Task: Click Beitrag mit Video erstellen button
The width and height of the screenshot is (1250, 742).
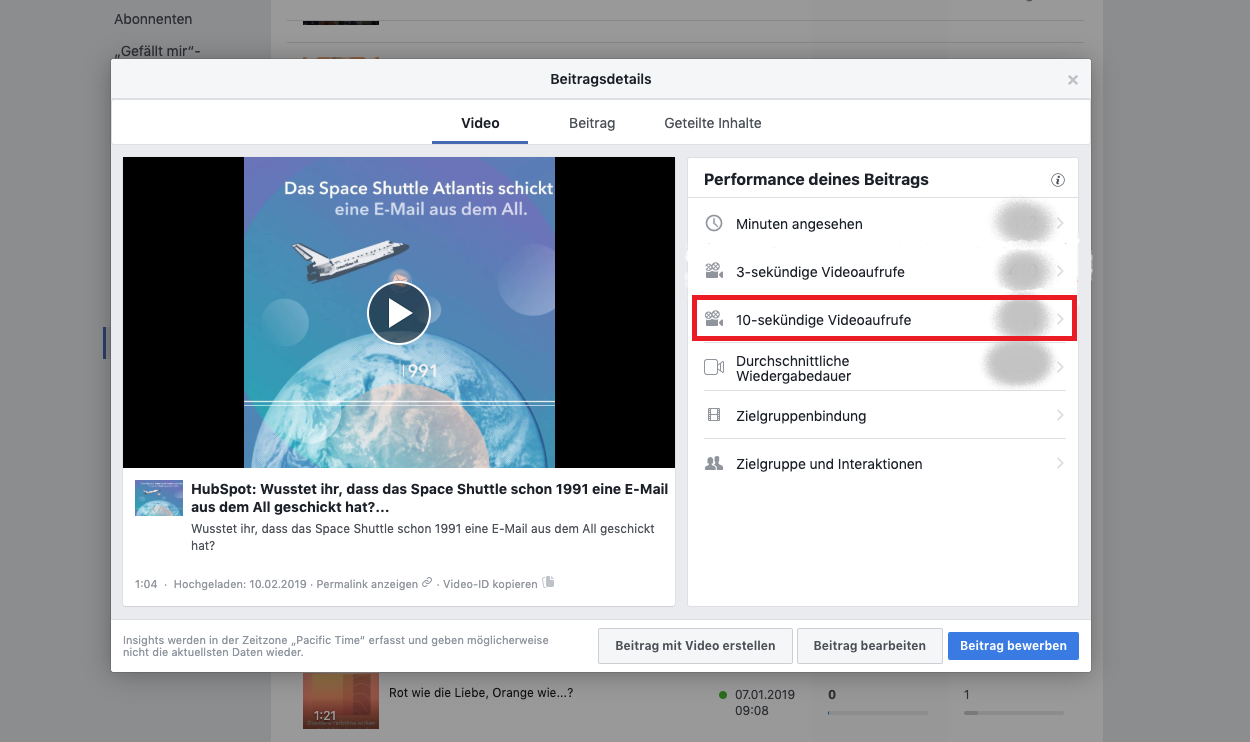Action: click(695, 646)
